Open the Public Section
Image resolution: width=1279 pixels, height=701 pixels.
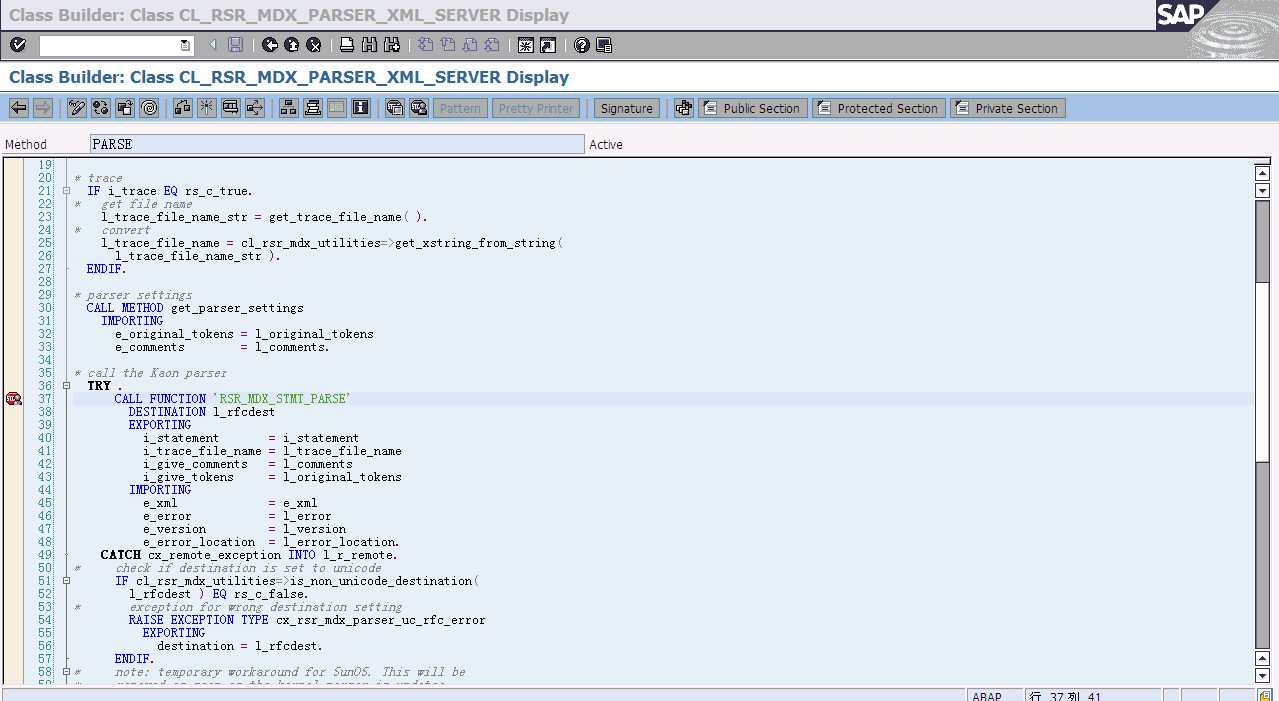point(751,108)
